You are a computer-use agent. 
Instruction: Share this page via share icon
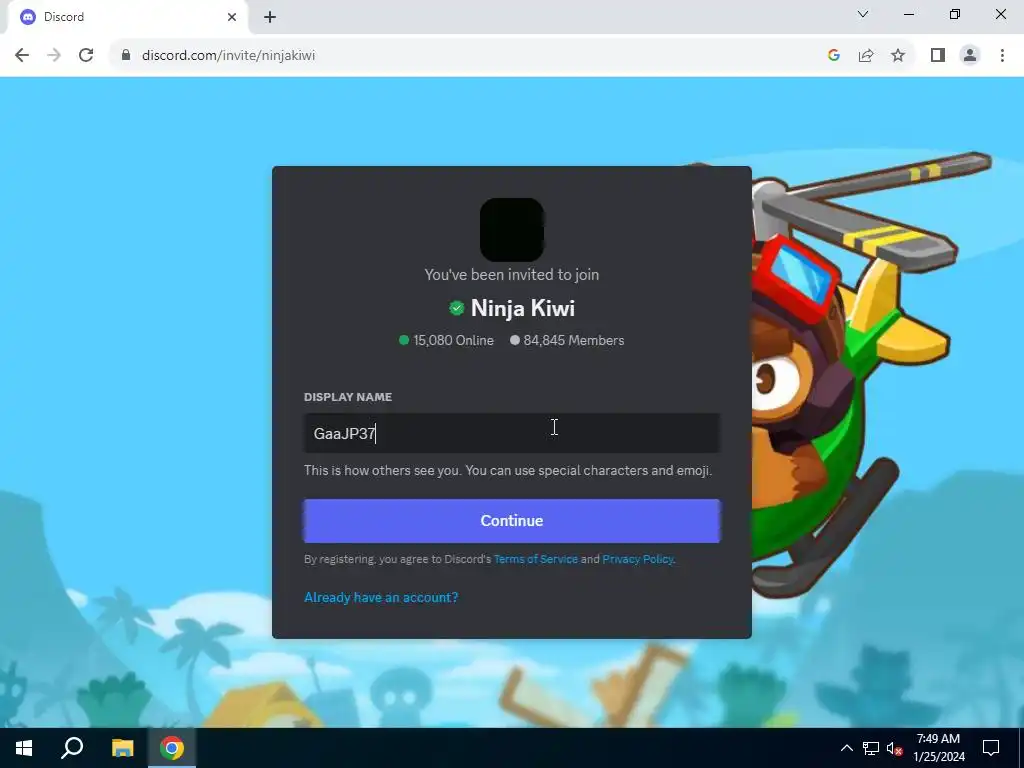point(866,56)
